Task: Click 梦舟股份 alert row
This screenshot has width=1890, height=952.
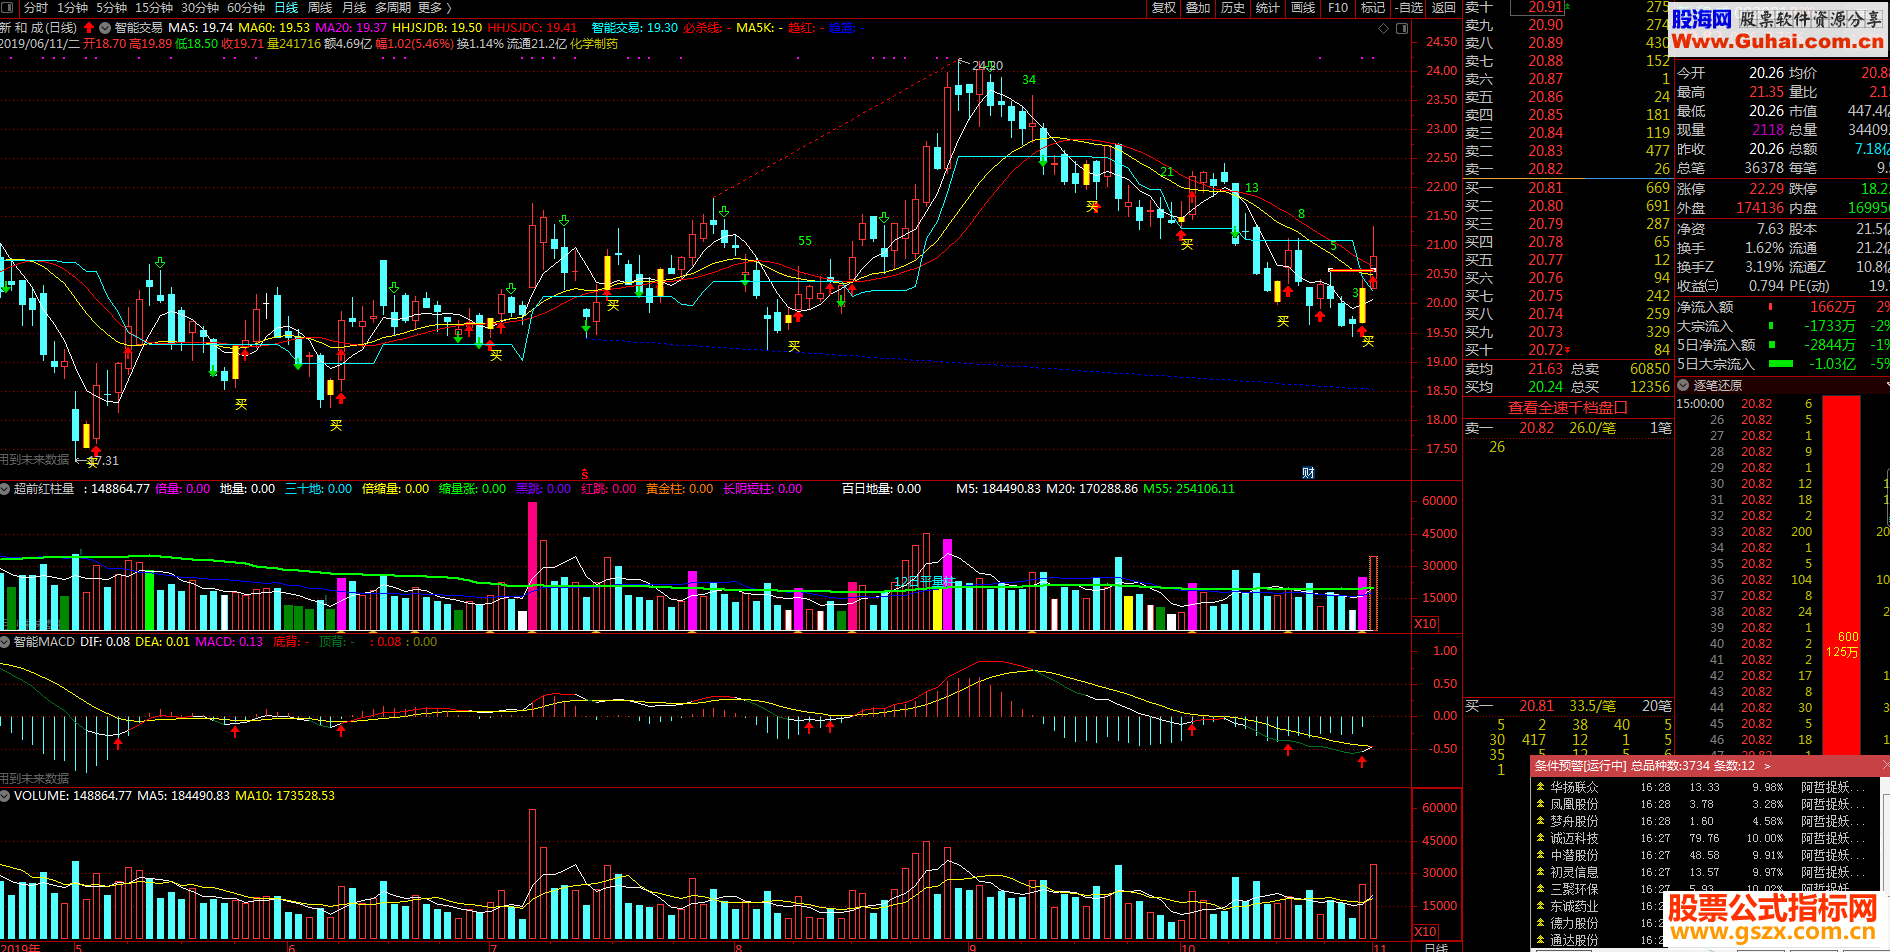Action: click(x=1705, y=821)
